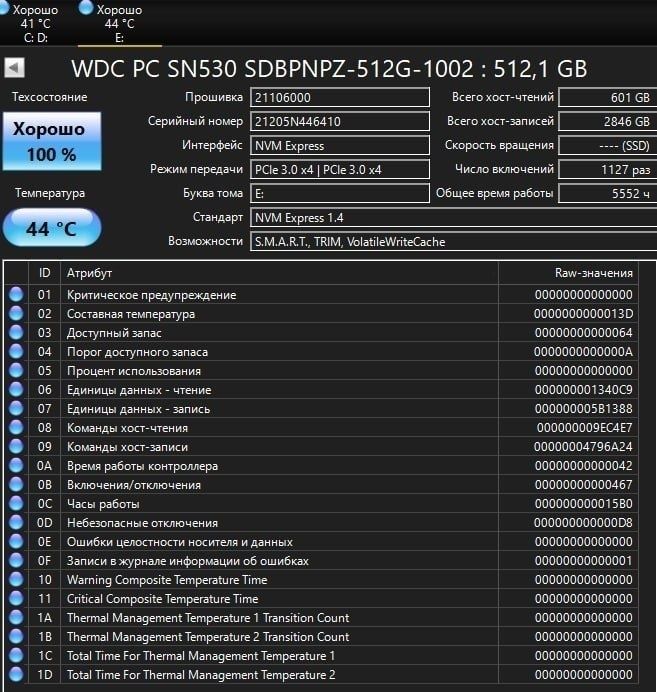Select Thermal Management Temperature 1 Transition Count text
Image resolution: width=657 pixels, height=692 pixels.
coord(208,617)
